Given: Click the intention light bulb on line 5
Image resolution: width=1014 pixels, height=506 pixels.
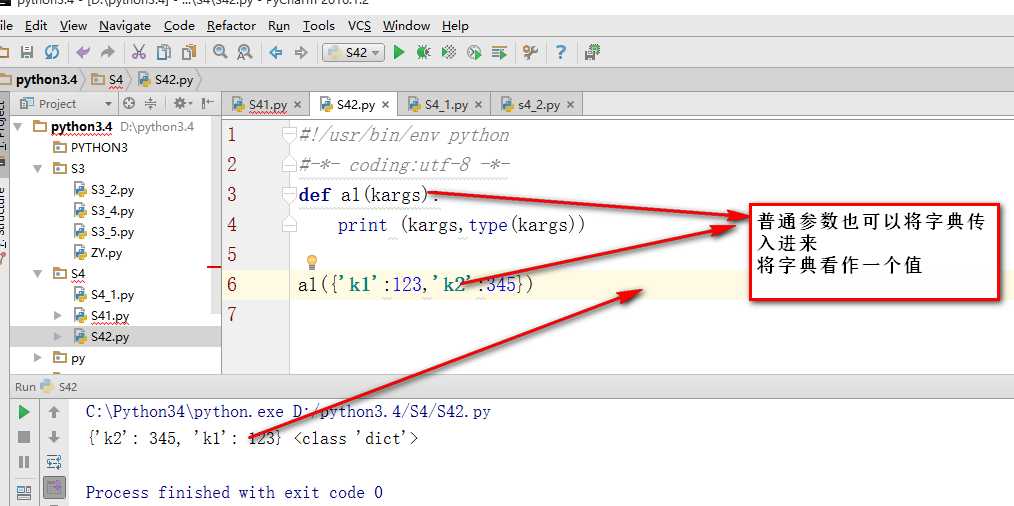Looking at the screenshot, I should [312, 262].
